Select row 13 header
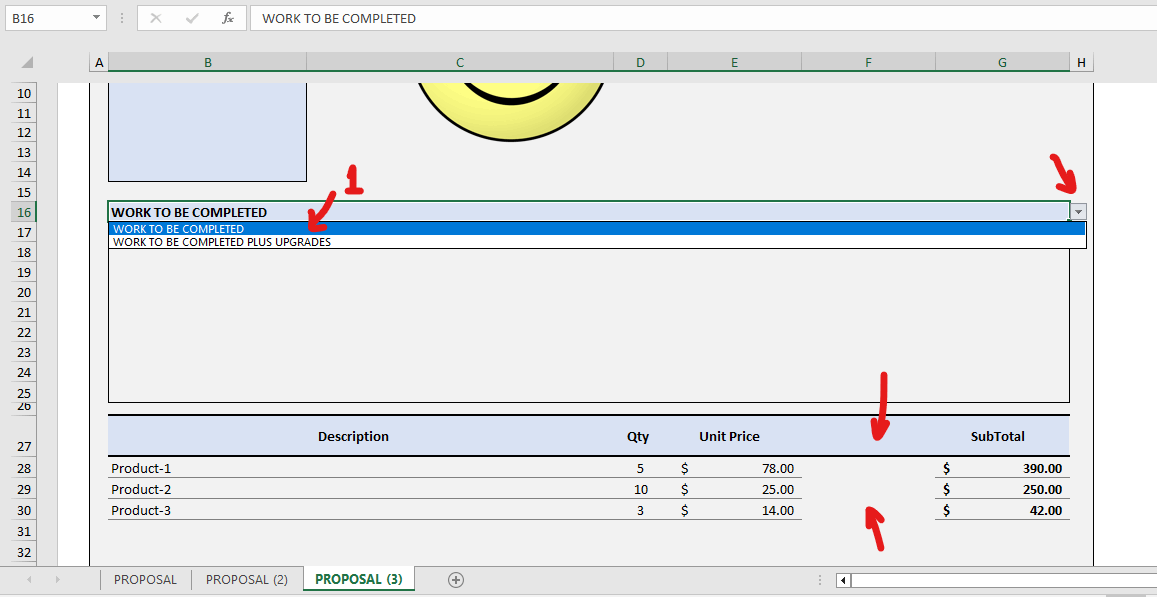The width and height of the screenshot is (1157, 597). click(24, 152)
